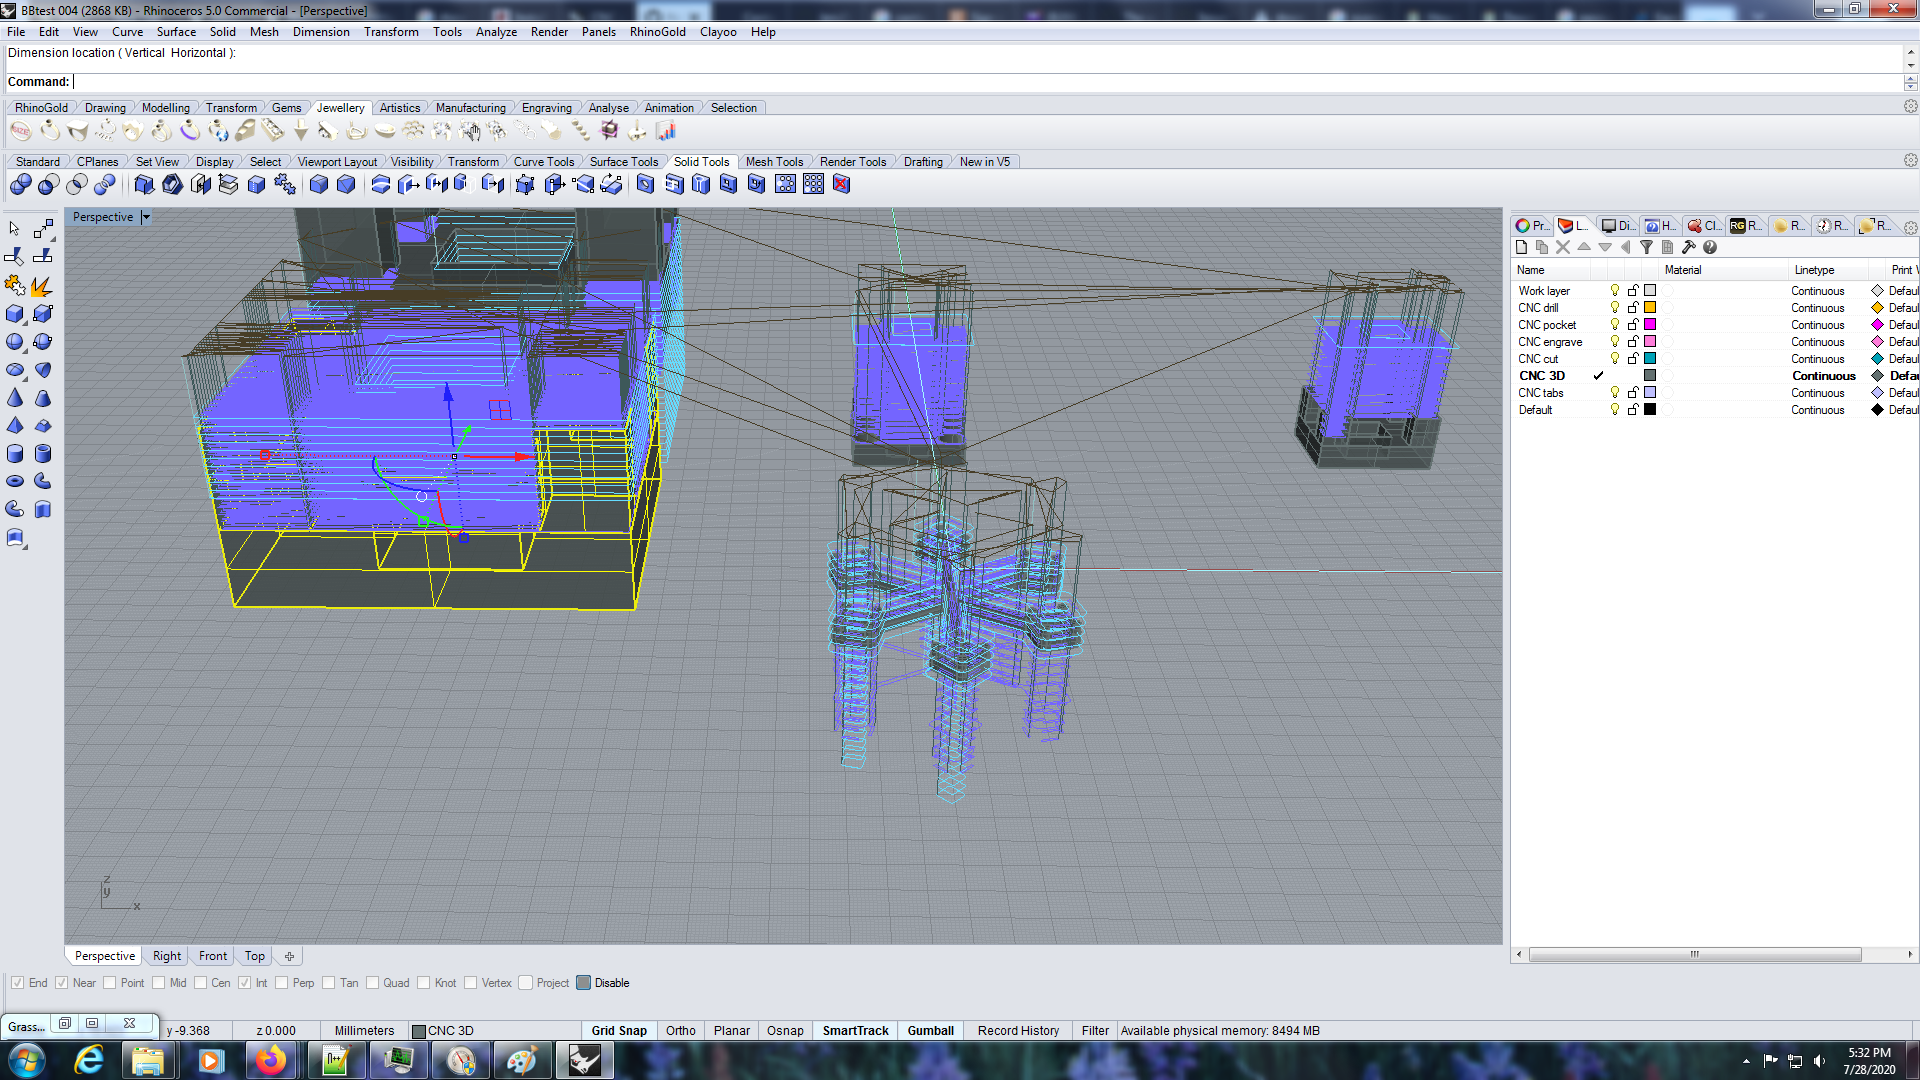Pick the Cylinder tool in sidebar
The image size is (1920, 1080).
(15, 454)
